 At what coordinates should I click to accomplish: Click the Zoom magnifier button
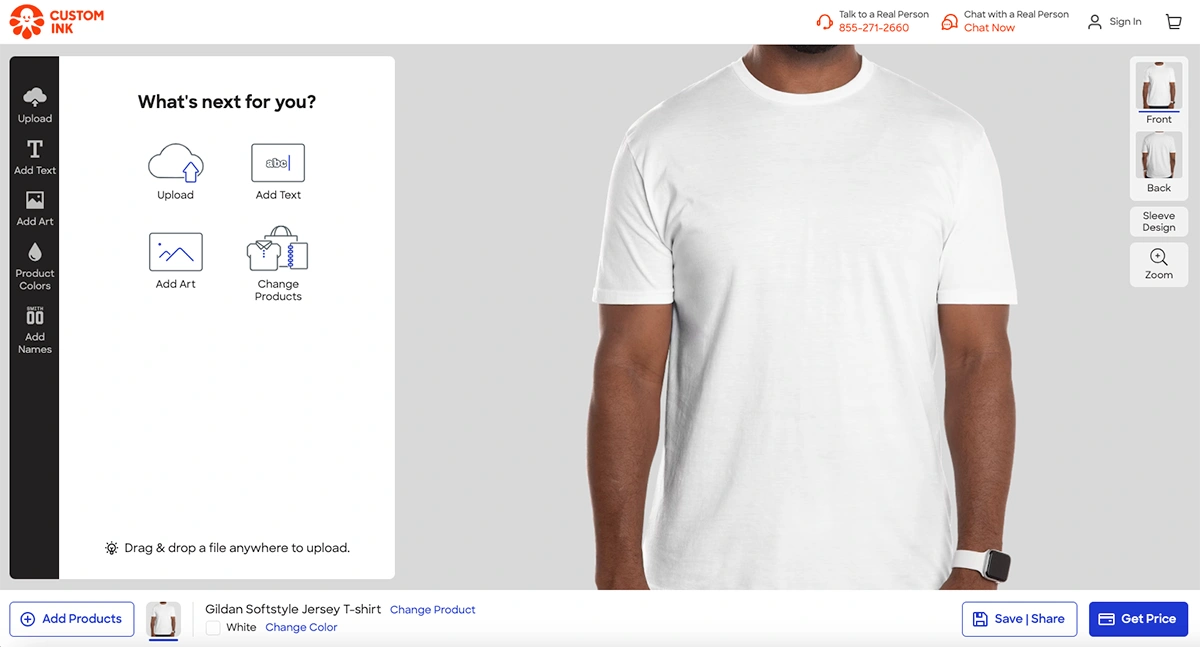tap(1159, 265)
